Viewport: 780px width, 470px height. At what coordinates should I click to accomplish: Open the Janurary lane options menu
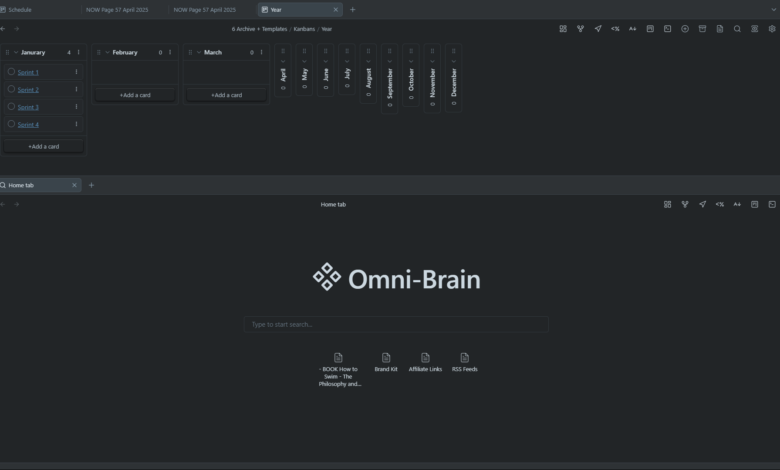pyautogui.click(x=78, y=52)
